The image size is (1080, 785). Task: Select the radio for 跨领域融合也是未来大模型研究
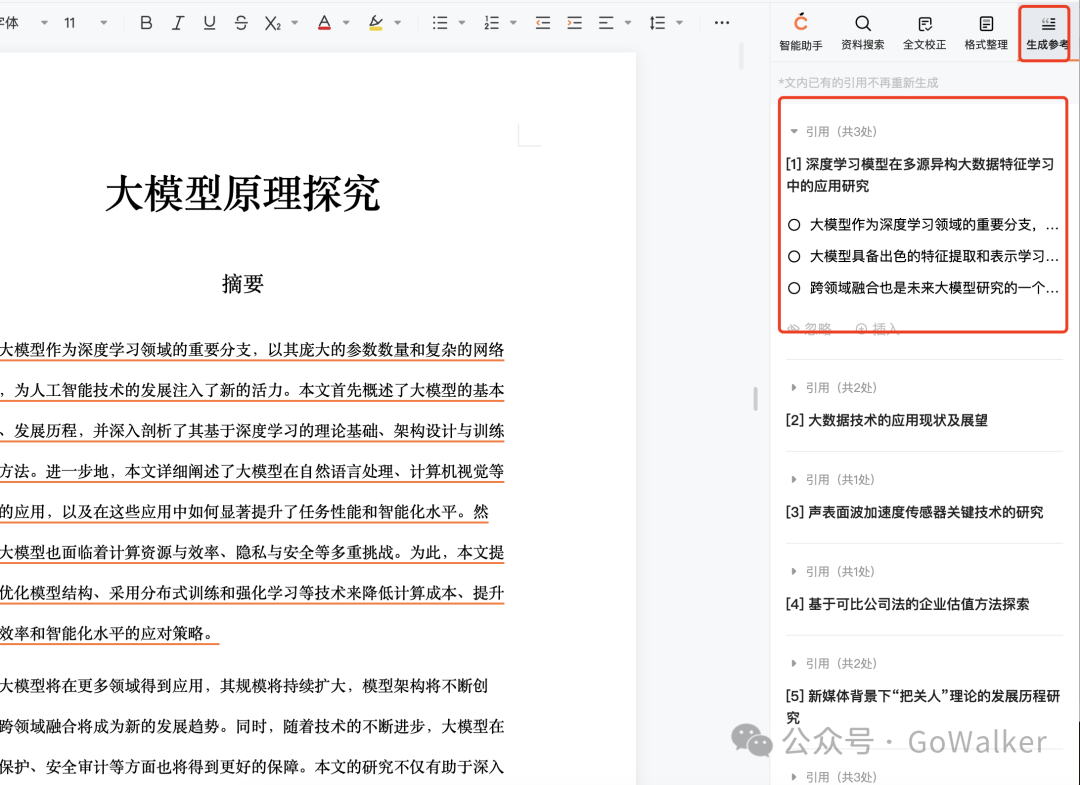[794, 288]
